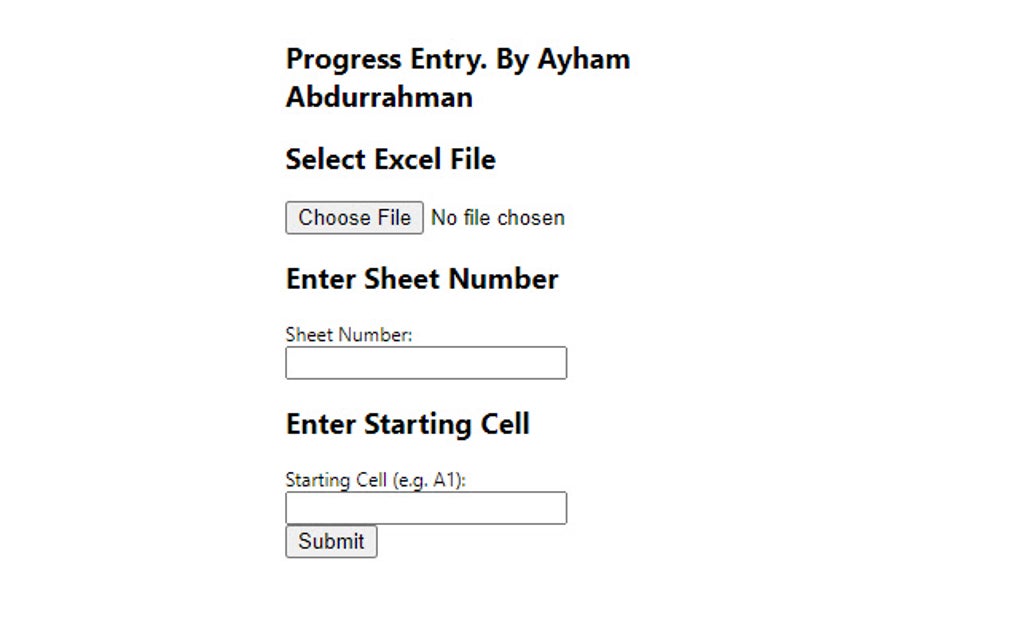This screenshot has height=638, width=1020.
Task: Open the file picker via Choose File
Action: pos(354,218)
